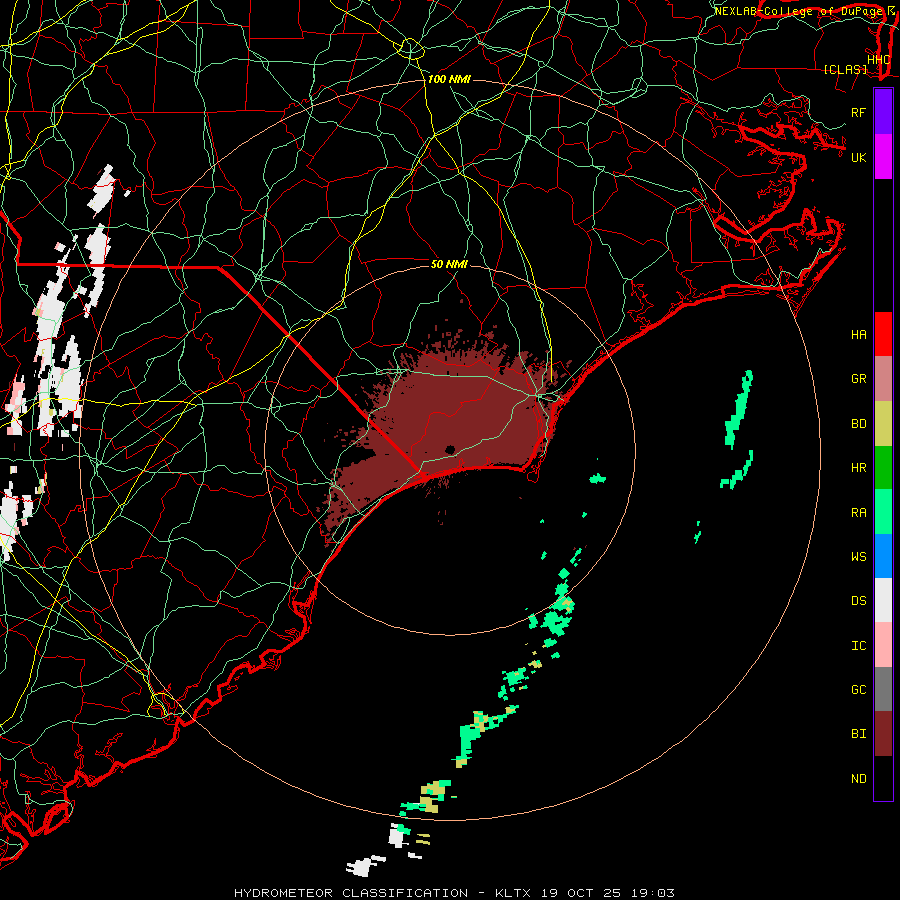This screenshot has width=900, height=900.
Task: Click the small black radar-site hole in the brown echo
Action: tap(450, 449)
